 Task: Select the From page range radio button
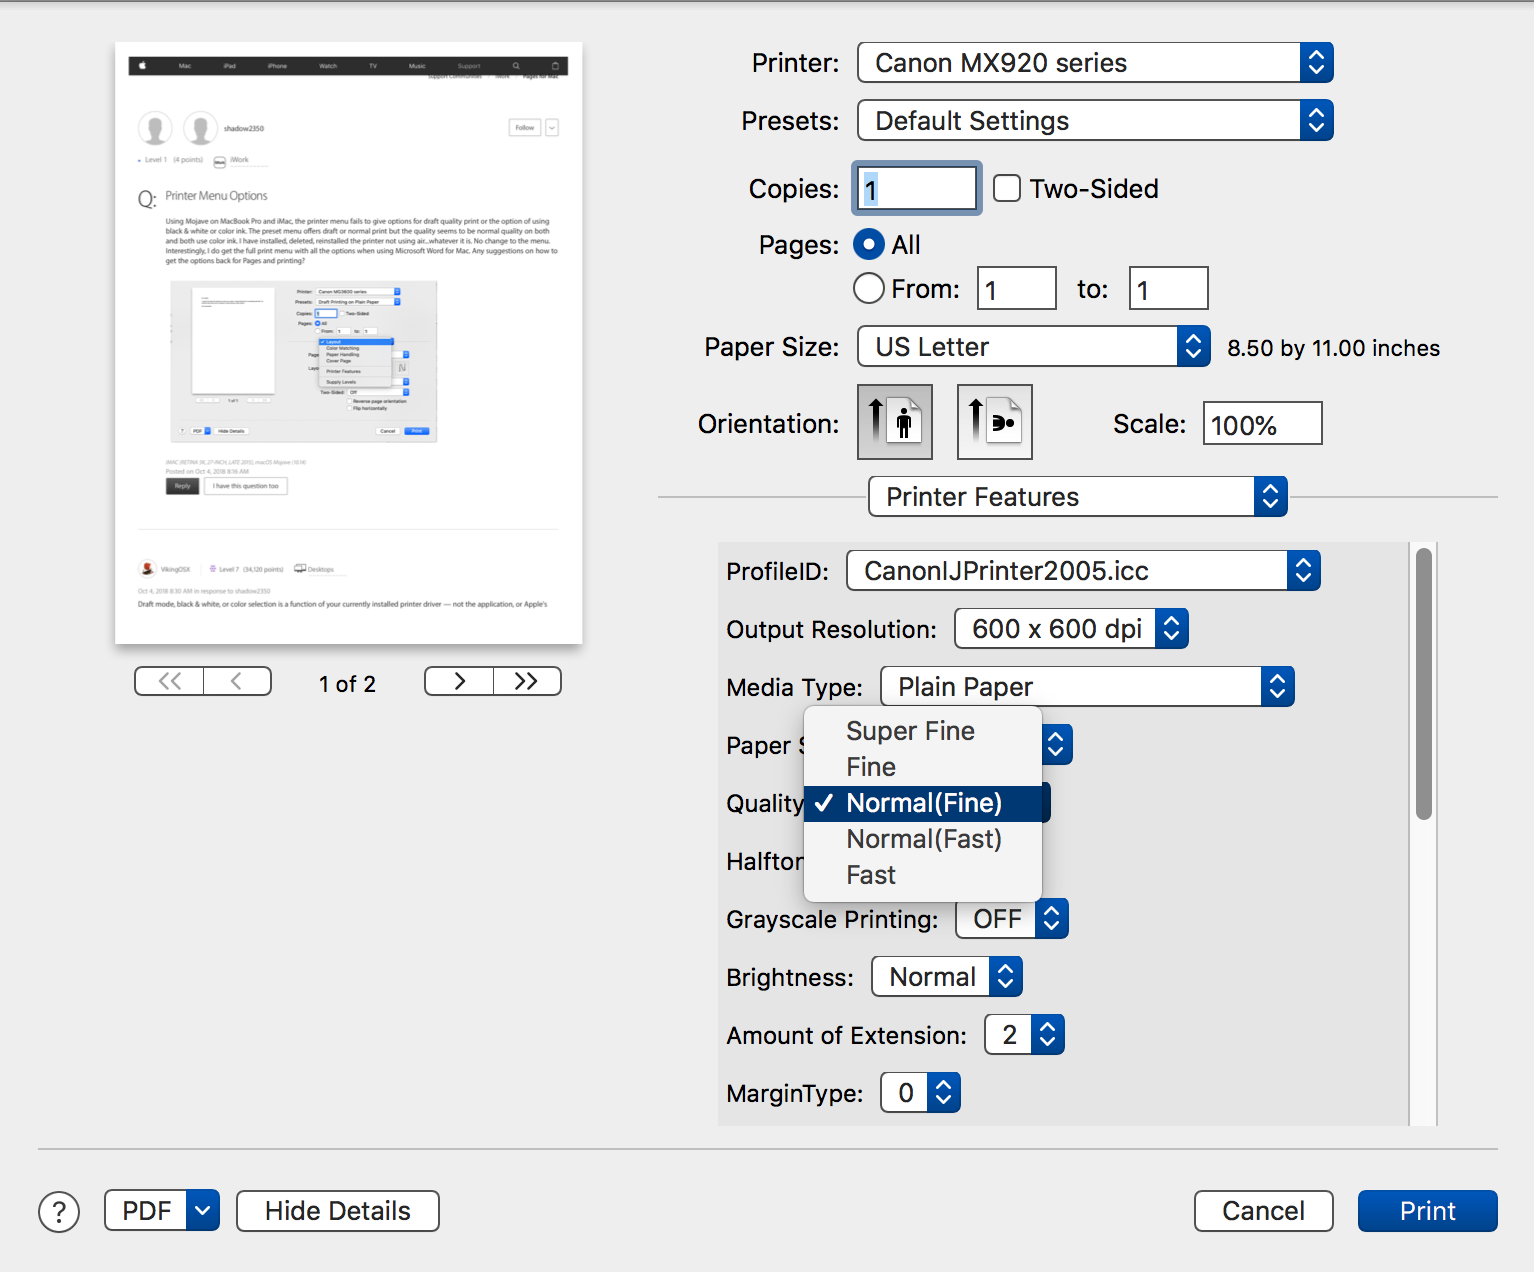coord(868,288)
